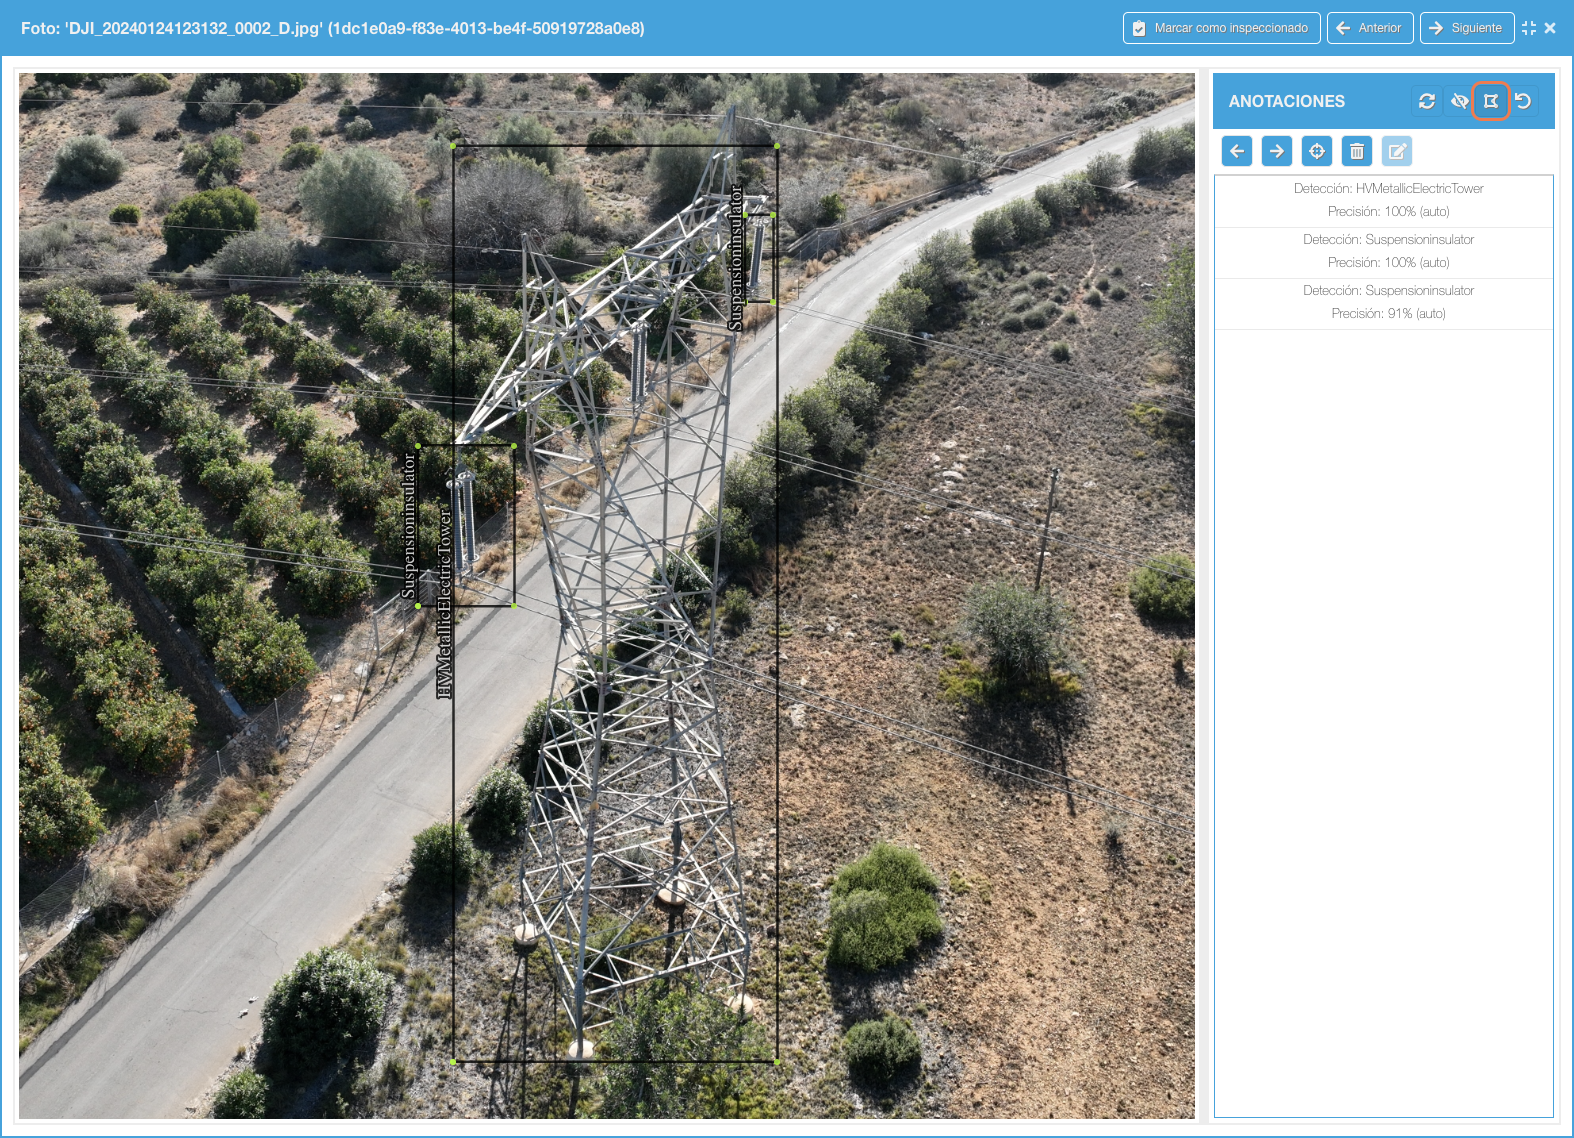Click the undo arrow in the Anotaciones header
Screen dimensions: 1574x1138
point(1523,101)
